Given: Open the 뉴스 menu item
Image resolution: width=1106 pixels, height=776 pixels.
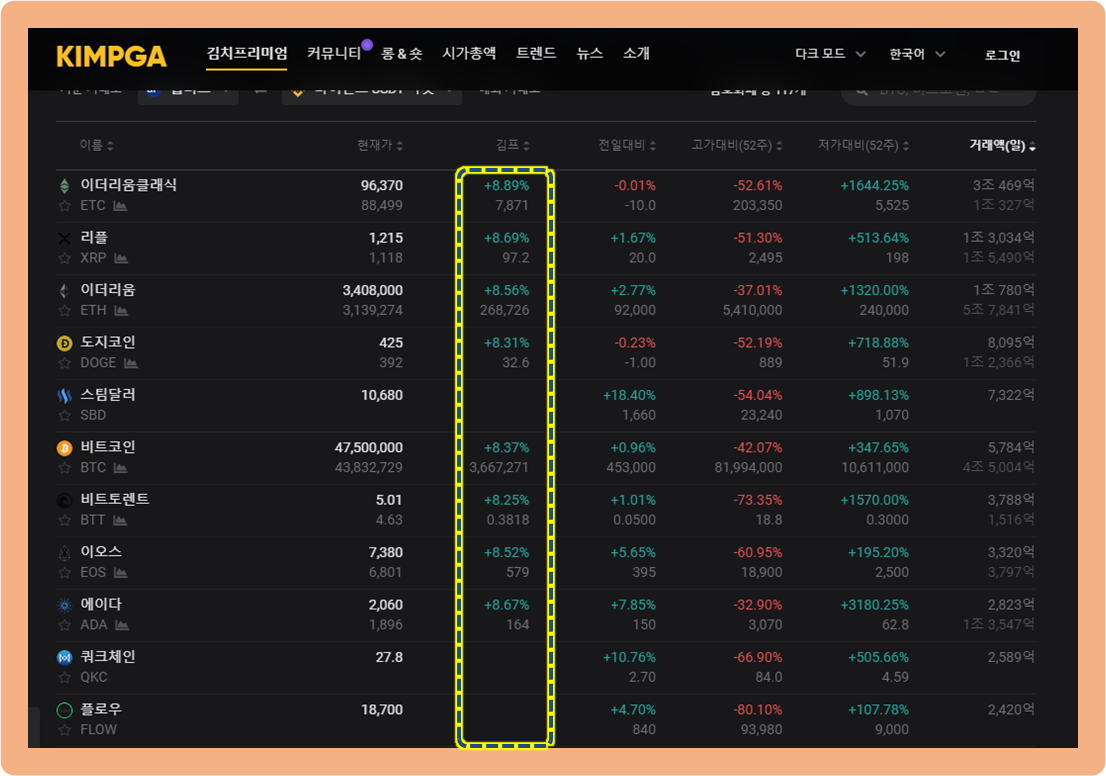Looking at the screenshot, I should pos(590,54).
